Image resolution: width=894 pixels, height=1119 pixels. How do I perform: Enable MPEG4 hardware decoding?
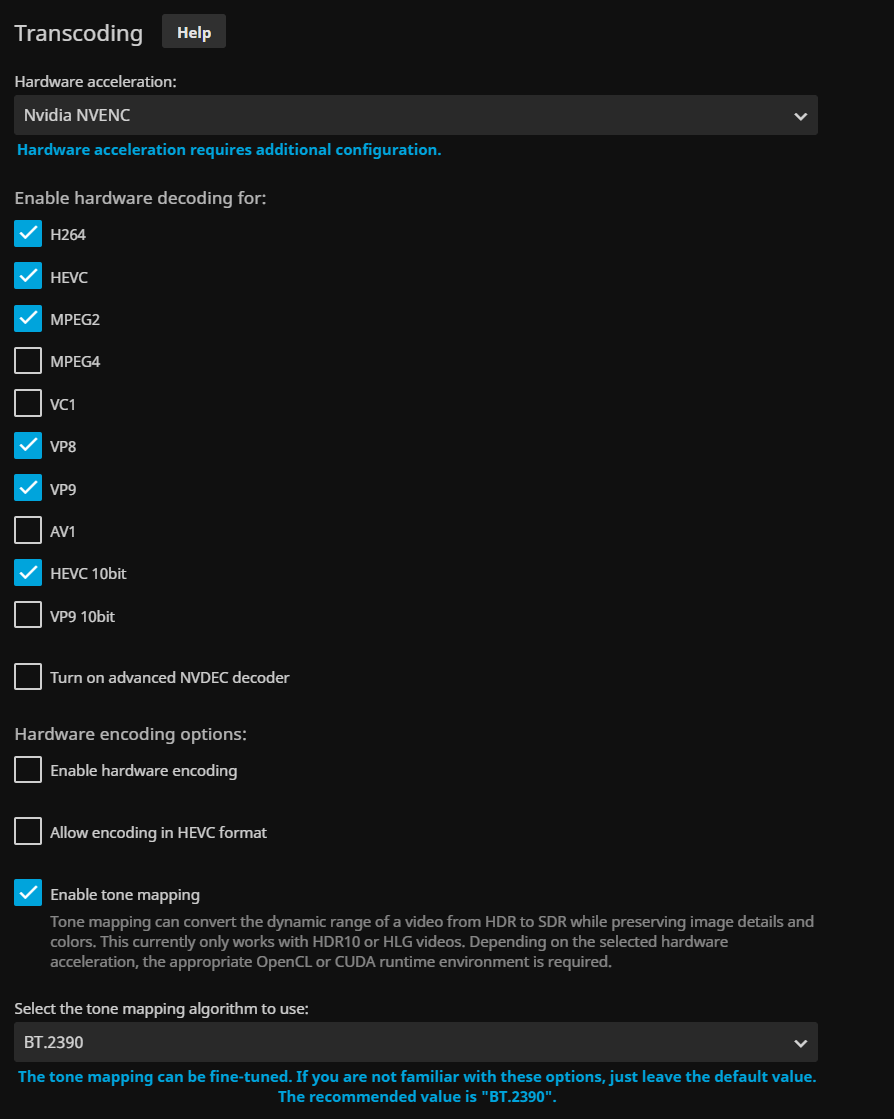tap(28, 361)
